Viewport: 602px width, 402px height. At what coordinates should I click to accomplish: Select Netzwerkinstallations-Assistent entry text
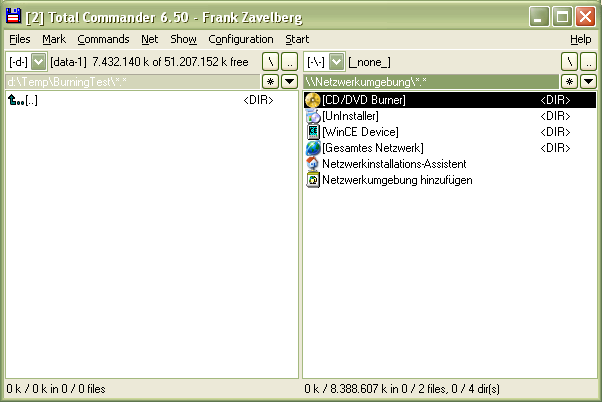(x=394, y=164)
